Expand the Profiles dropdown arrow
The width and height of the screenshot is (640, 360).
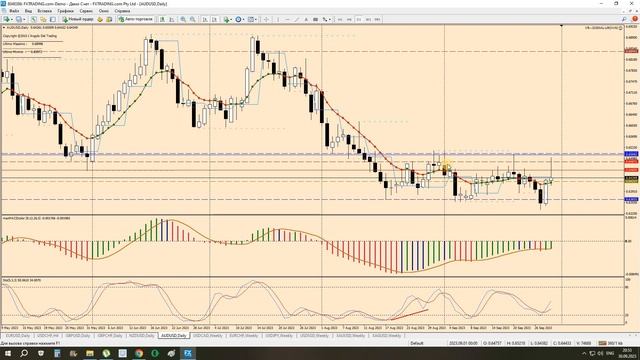[x=24, y=19]
